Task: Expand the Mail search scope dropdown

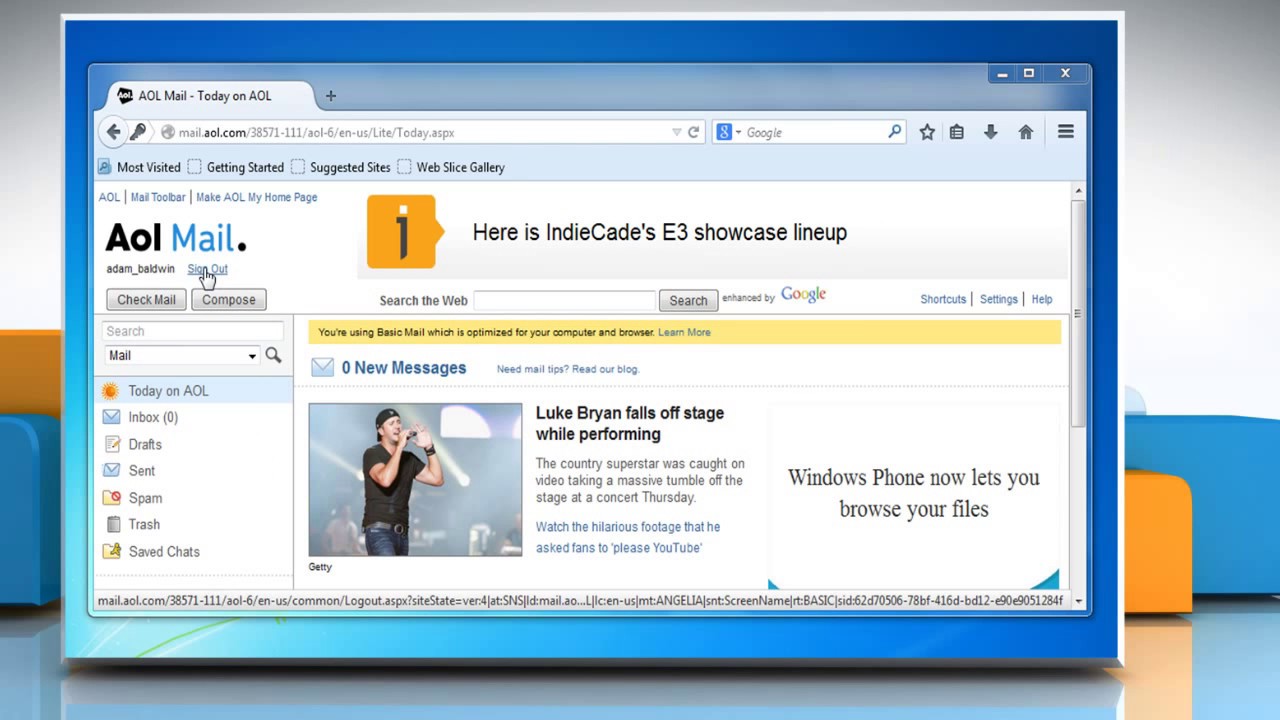Action: click(x=182, y=355)
